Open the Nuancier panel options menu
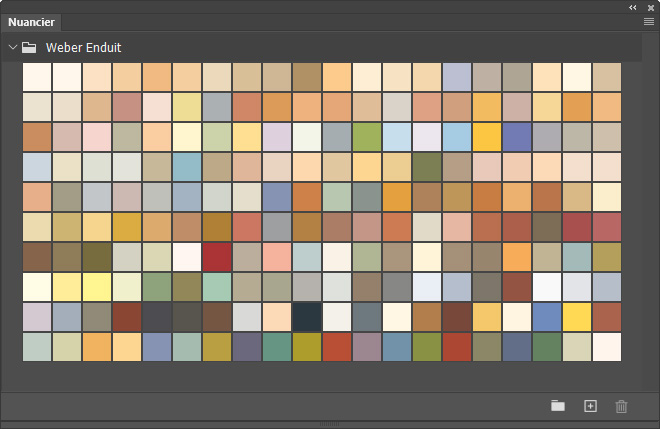 649,21
